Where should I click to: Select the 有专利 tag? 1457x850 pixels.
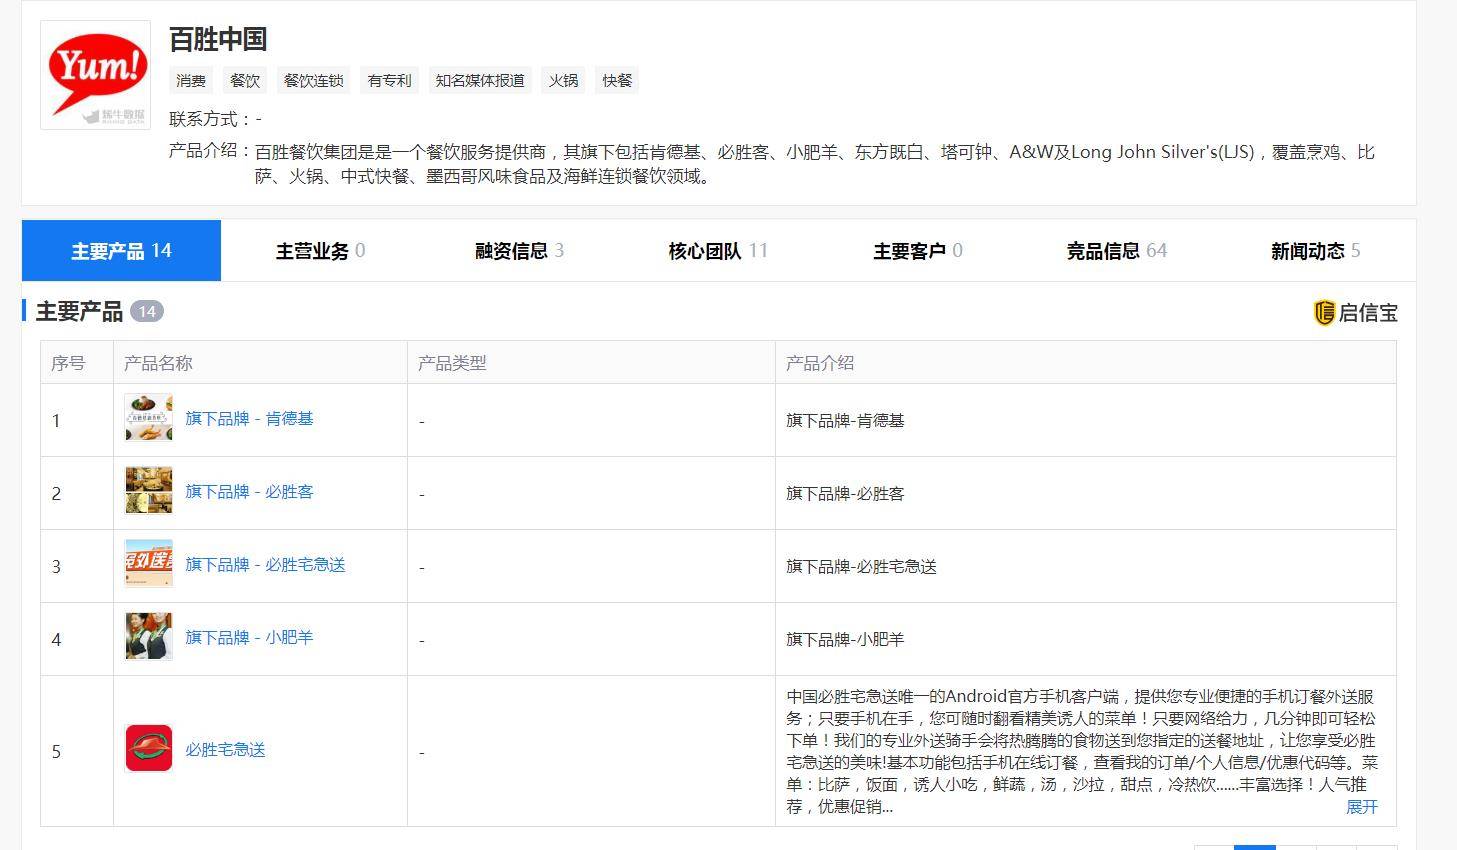[x=389, y=80]
